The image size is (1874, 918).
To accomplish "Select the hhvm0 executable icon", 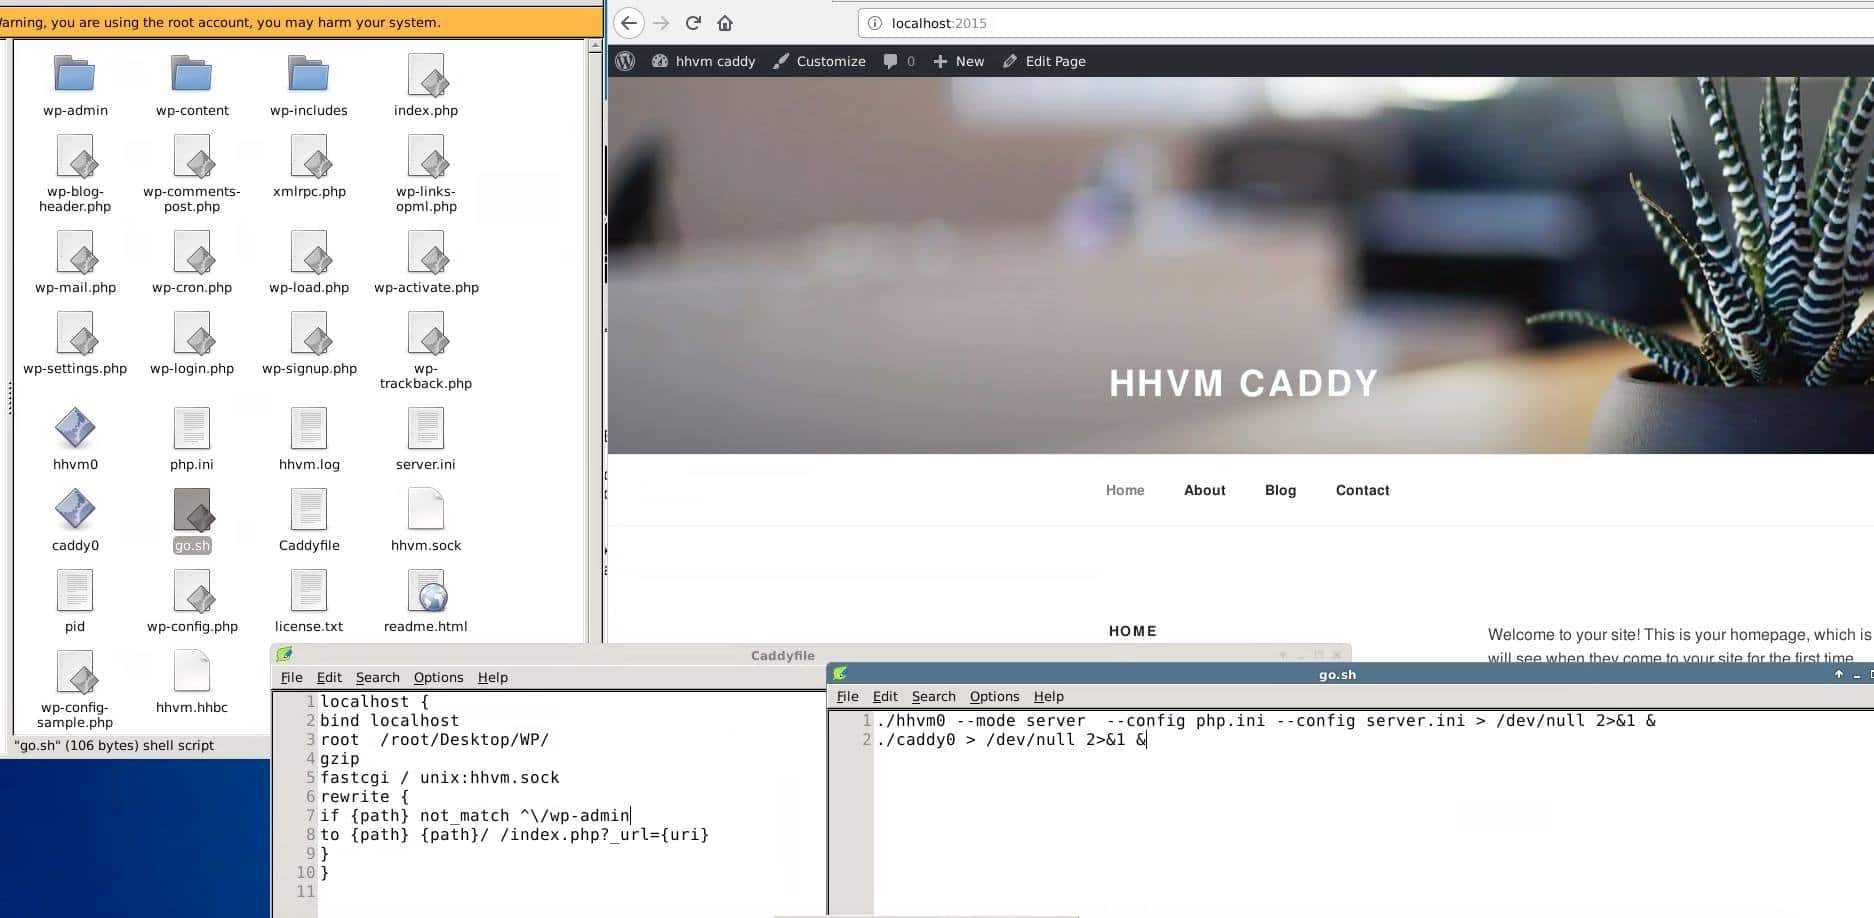I will (x=75, y=429).
